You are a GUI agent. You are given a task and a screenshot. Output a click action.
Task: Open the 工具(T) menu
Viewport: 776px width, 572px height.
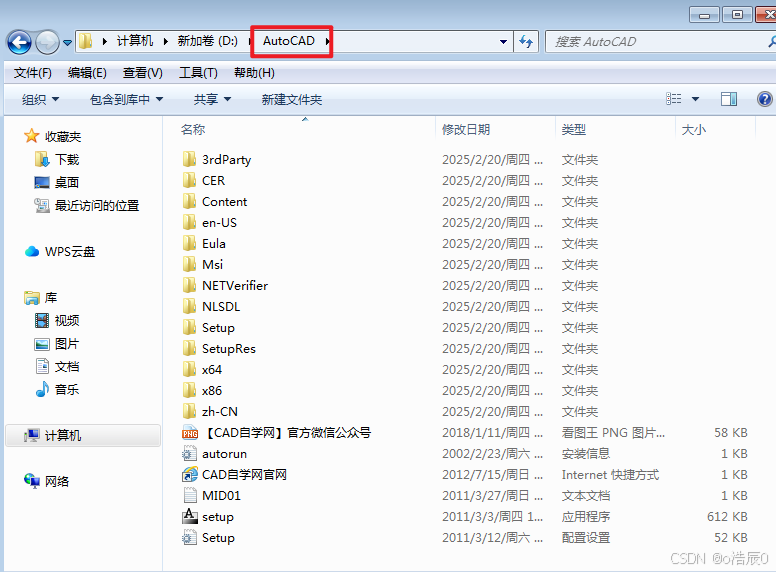198,73
